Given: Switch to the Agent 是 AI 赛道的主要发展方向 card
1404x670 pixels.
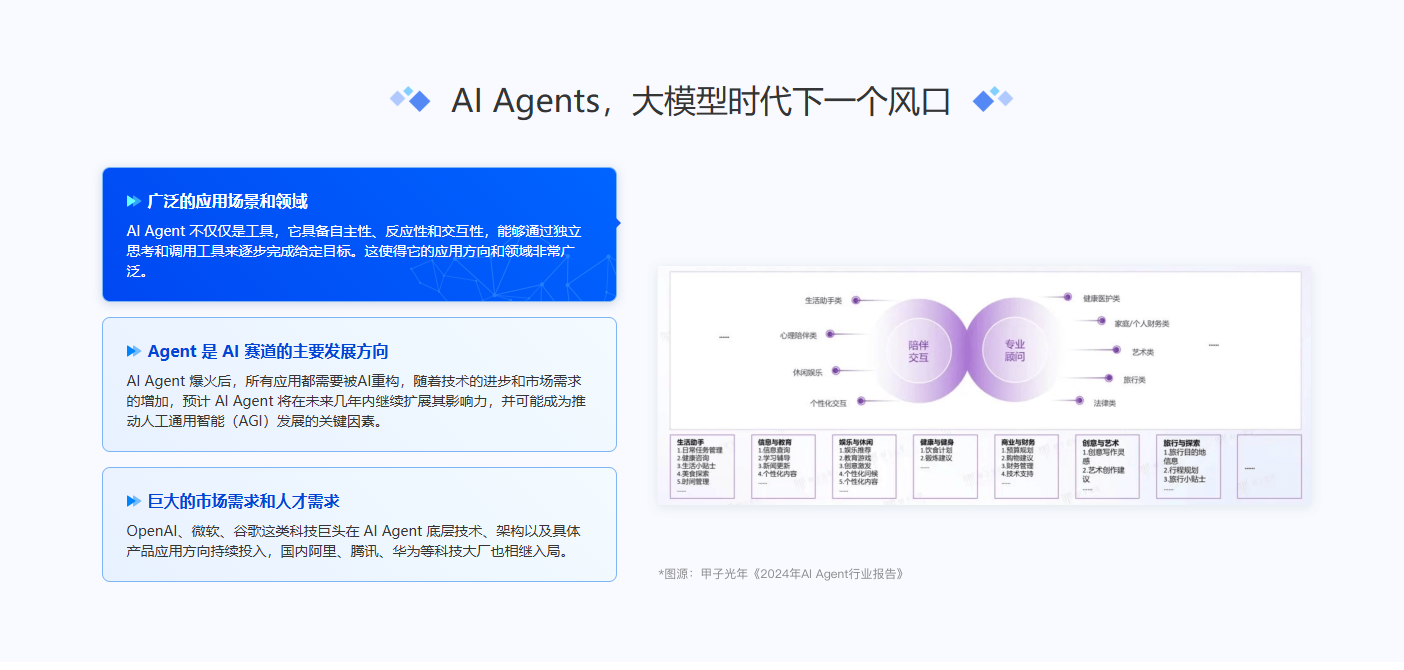Looking at the screenshot, I should 359,384.
